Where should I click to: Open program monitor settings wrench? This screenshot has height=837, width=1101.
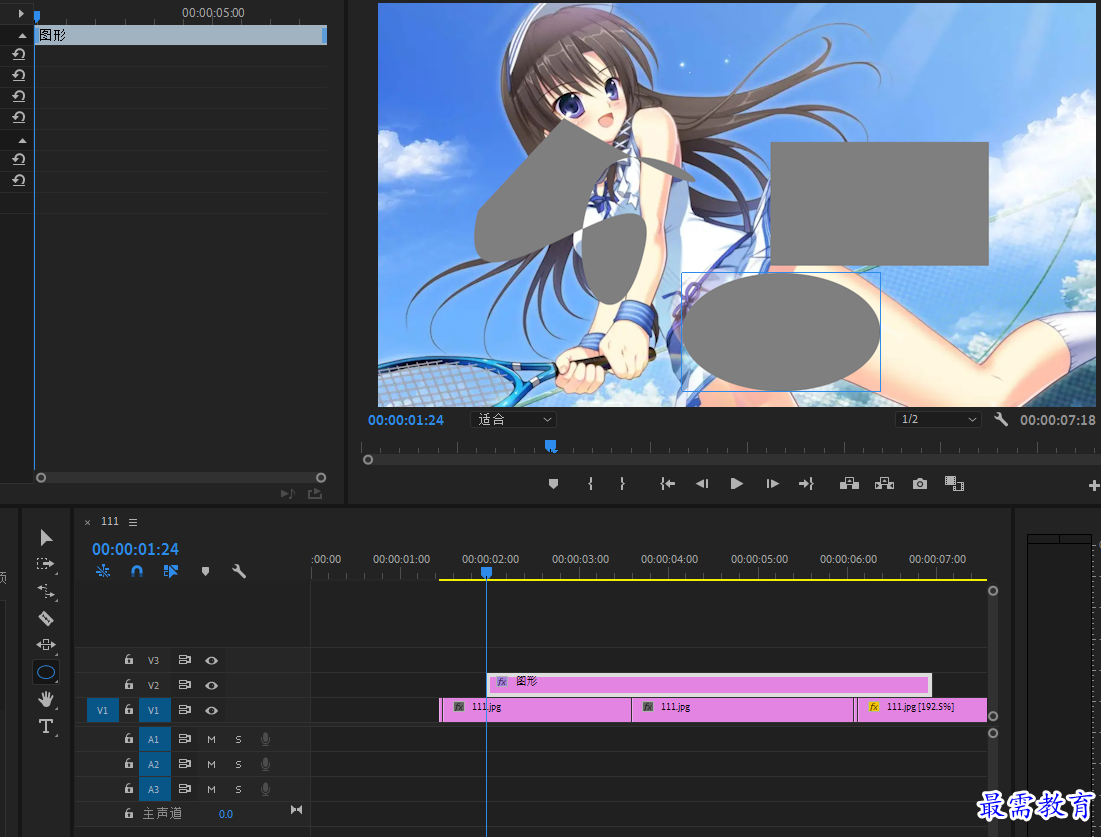coord(1001,420)
